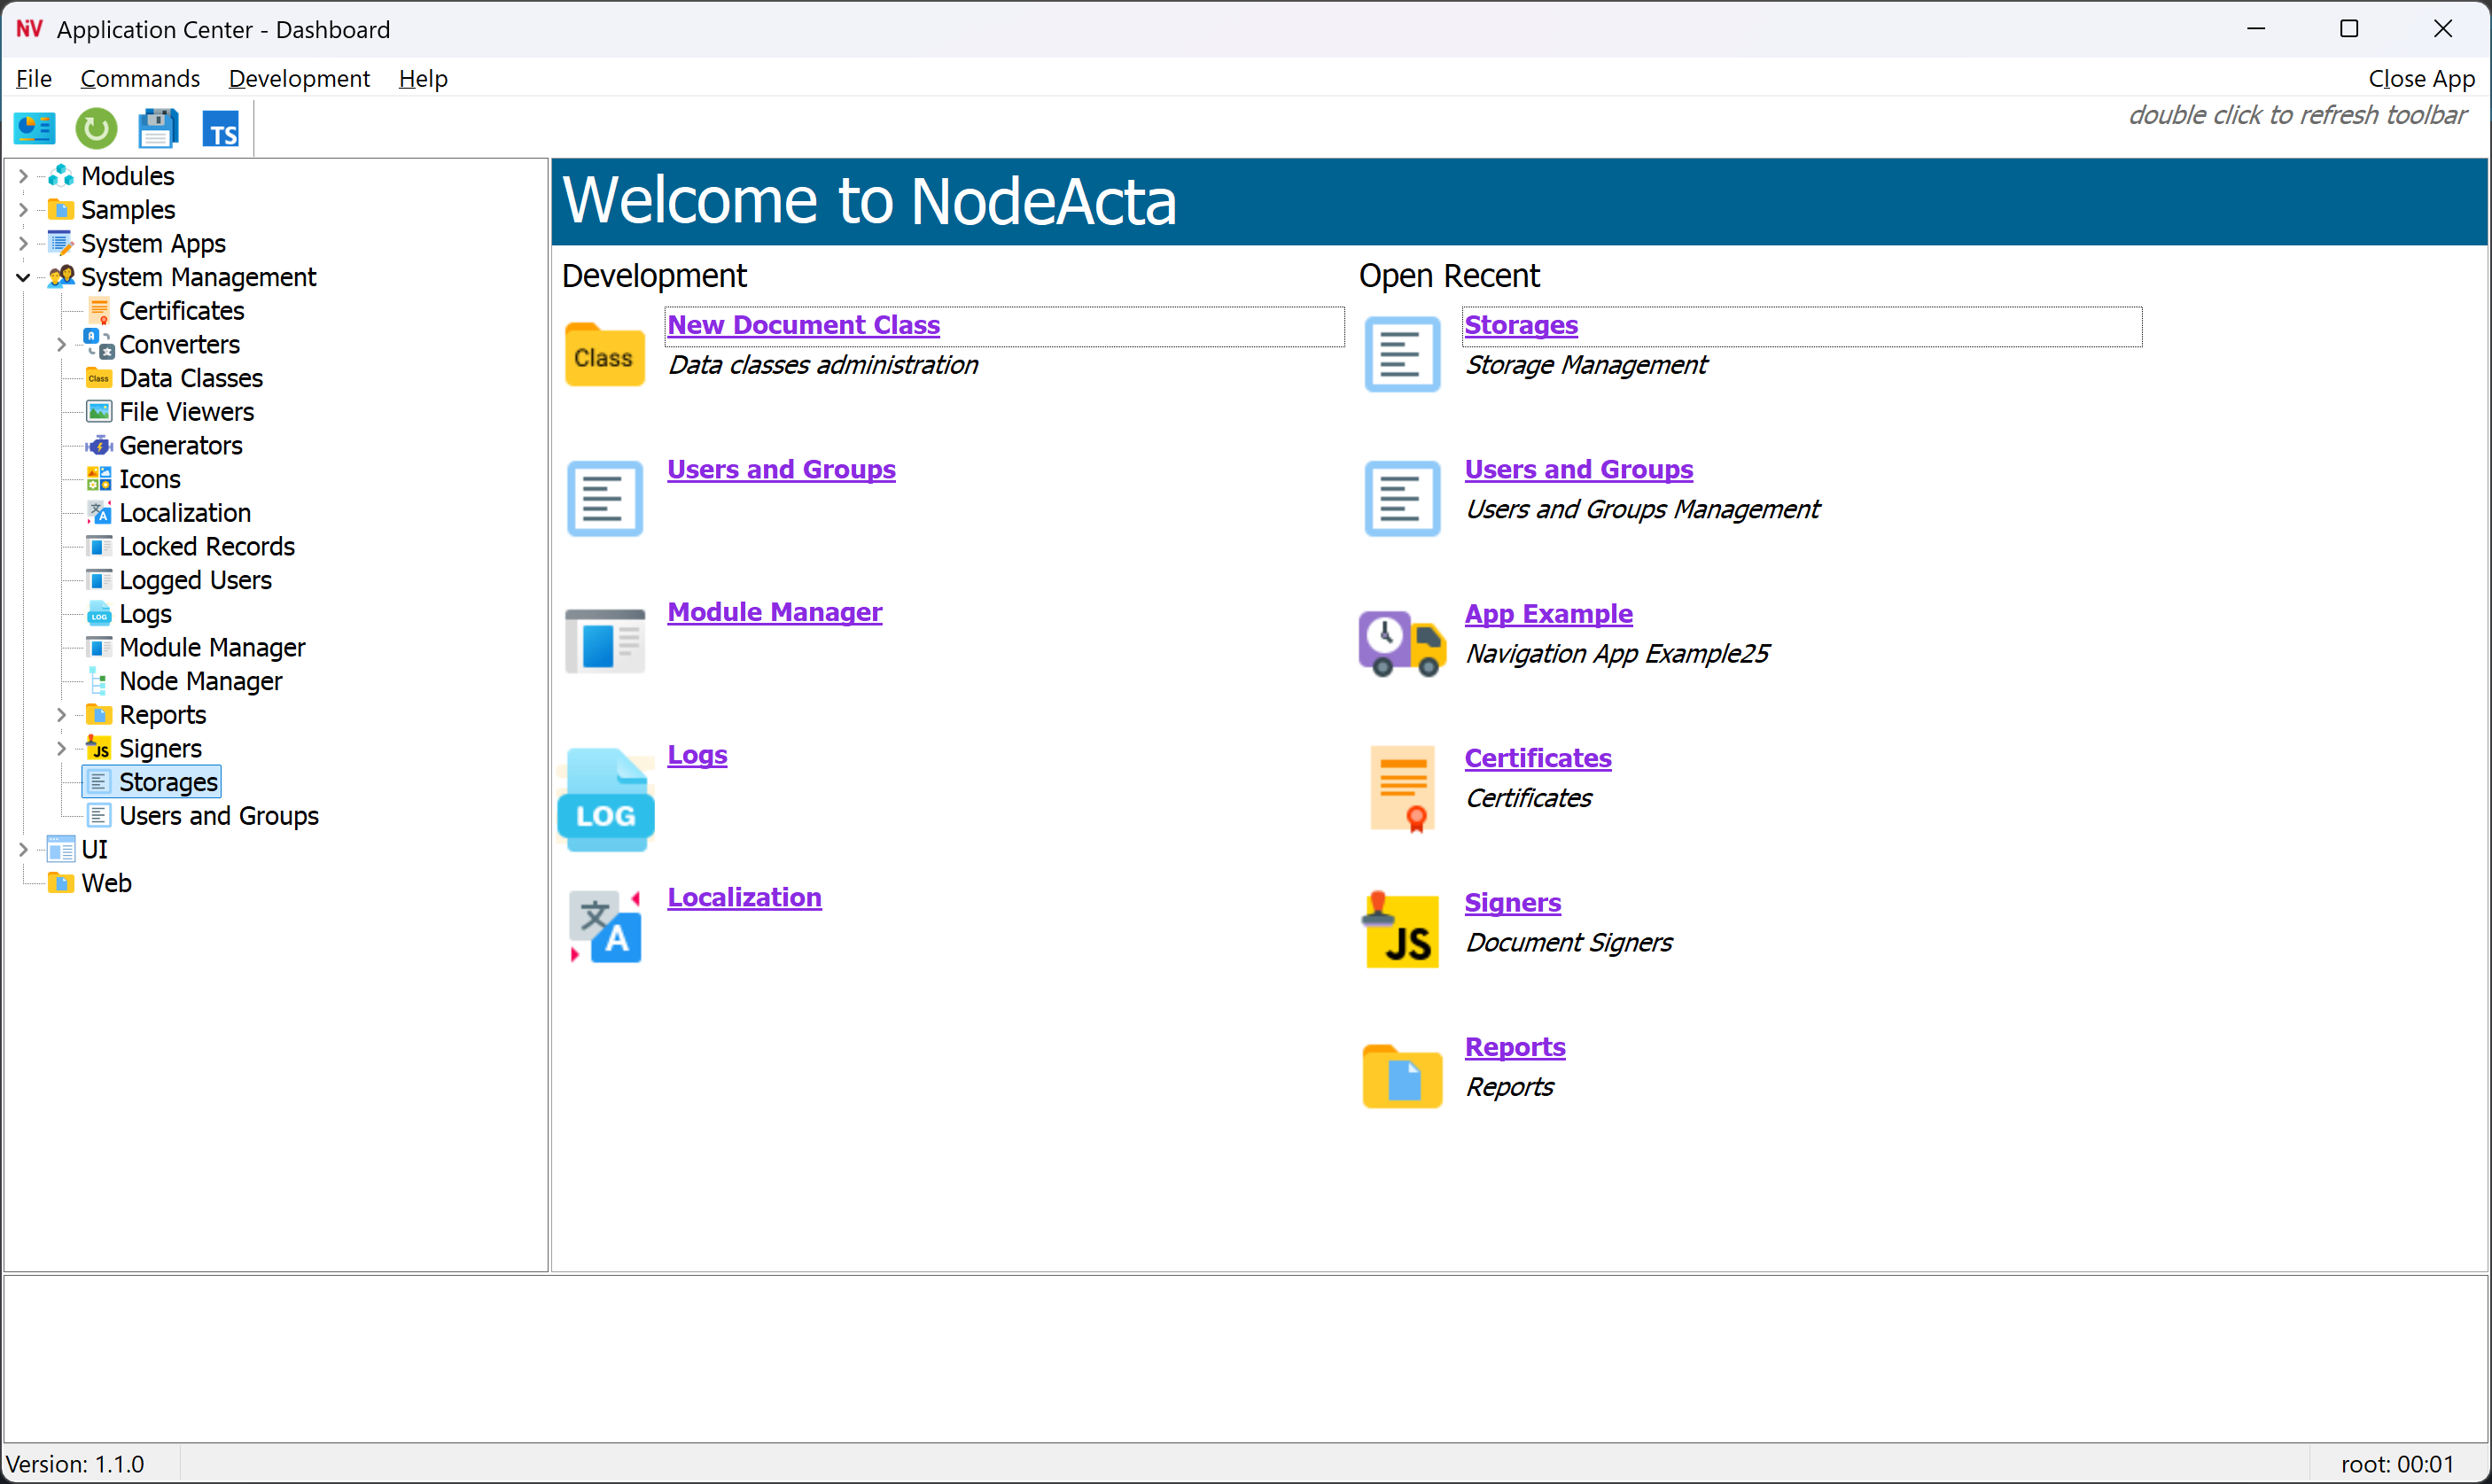Expand the Signers tree branch
The height and width of the screenshot is (1484, 2492).
[61, 747]
